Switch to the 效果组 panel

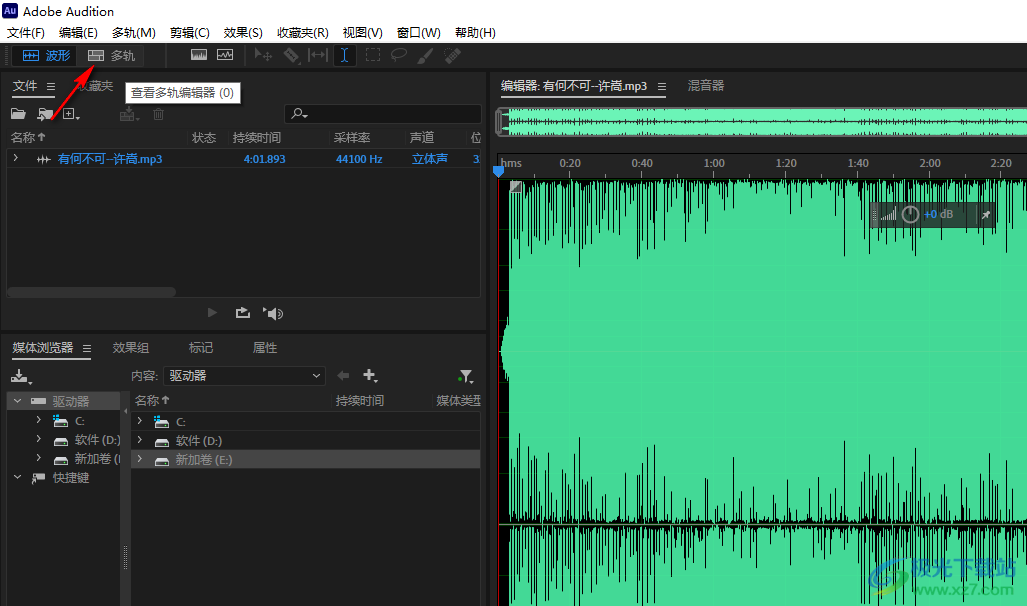point(130,347)
